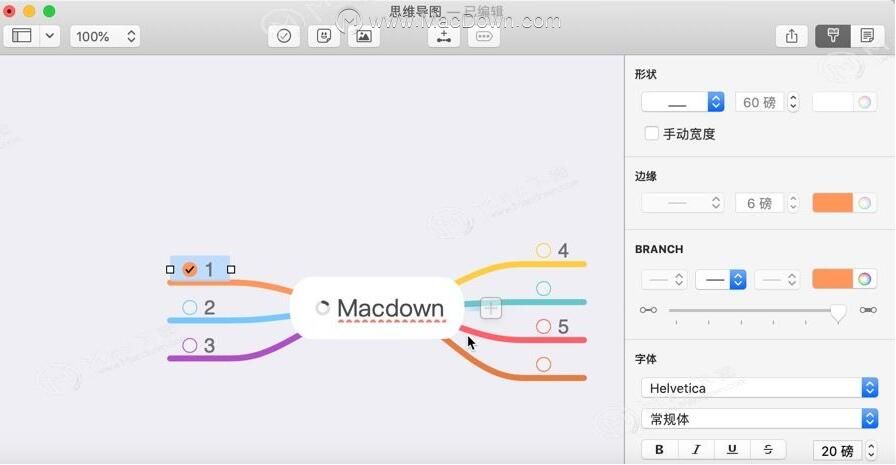This screenshot has height=465, width=896.
Task: Enable the 手动宽度 checkbox
Action: point(651,133)
